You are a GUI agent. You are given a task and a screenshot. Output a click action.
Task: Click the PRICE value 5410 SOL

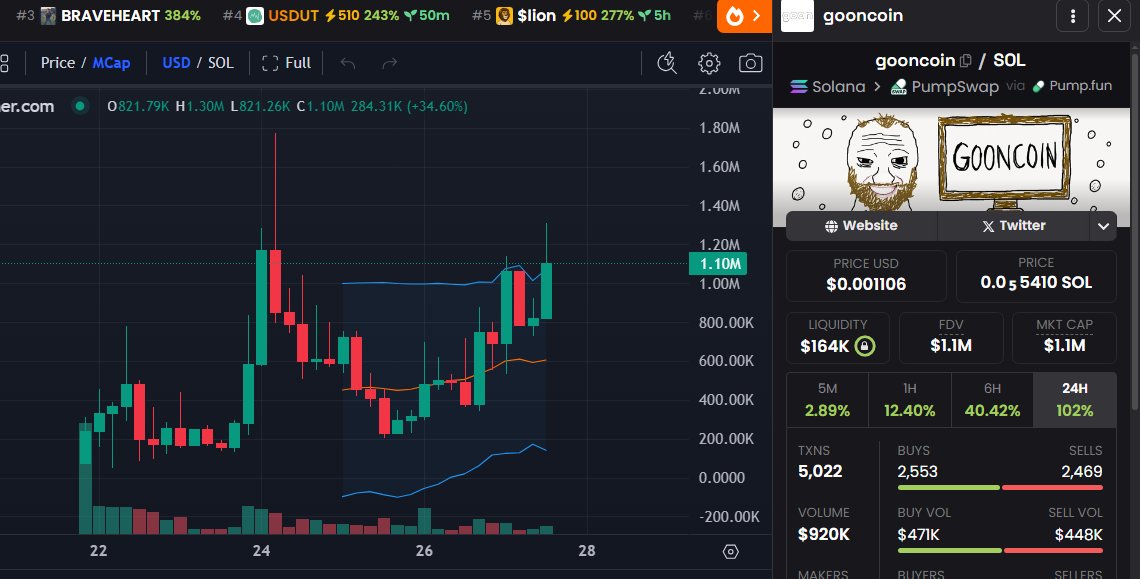coord(1036,283)
